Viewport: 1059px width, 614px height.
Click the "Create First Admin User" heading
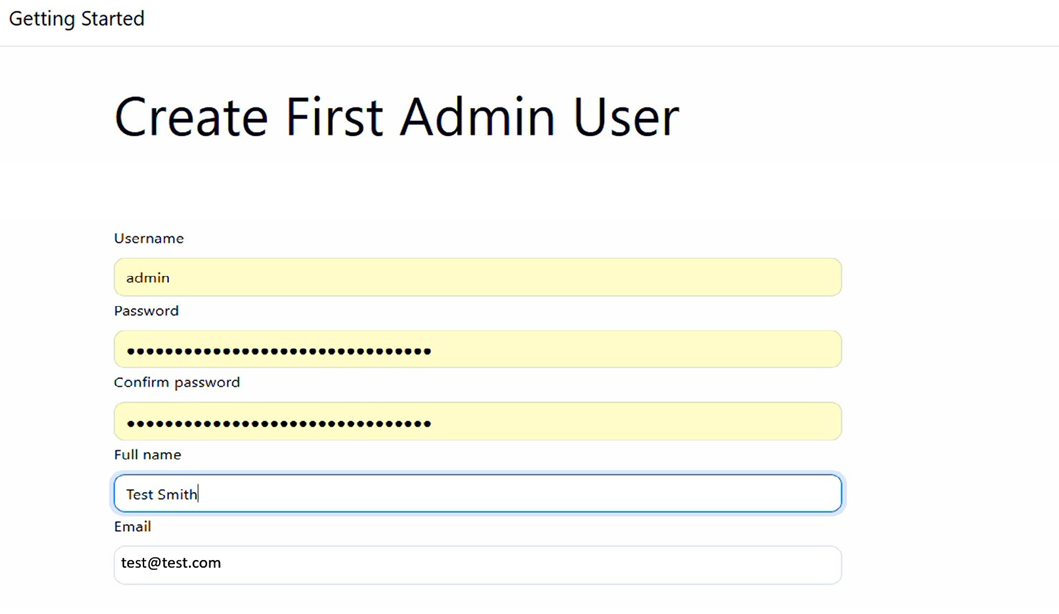[396, 118]
